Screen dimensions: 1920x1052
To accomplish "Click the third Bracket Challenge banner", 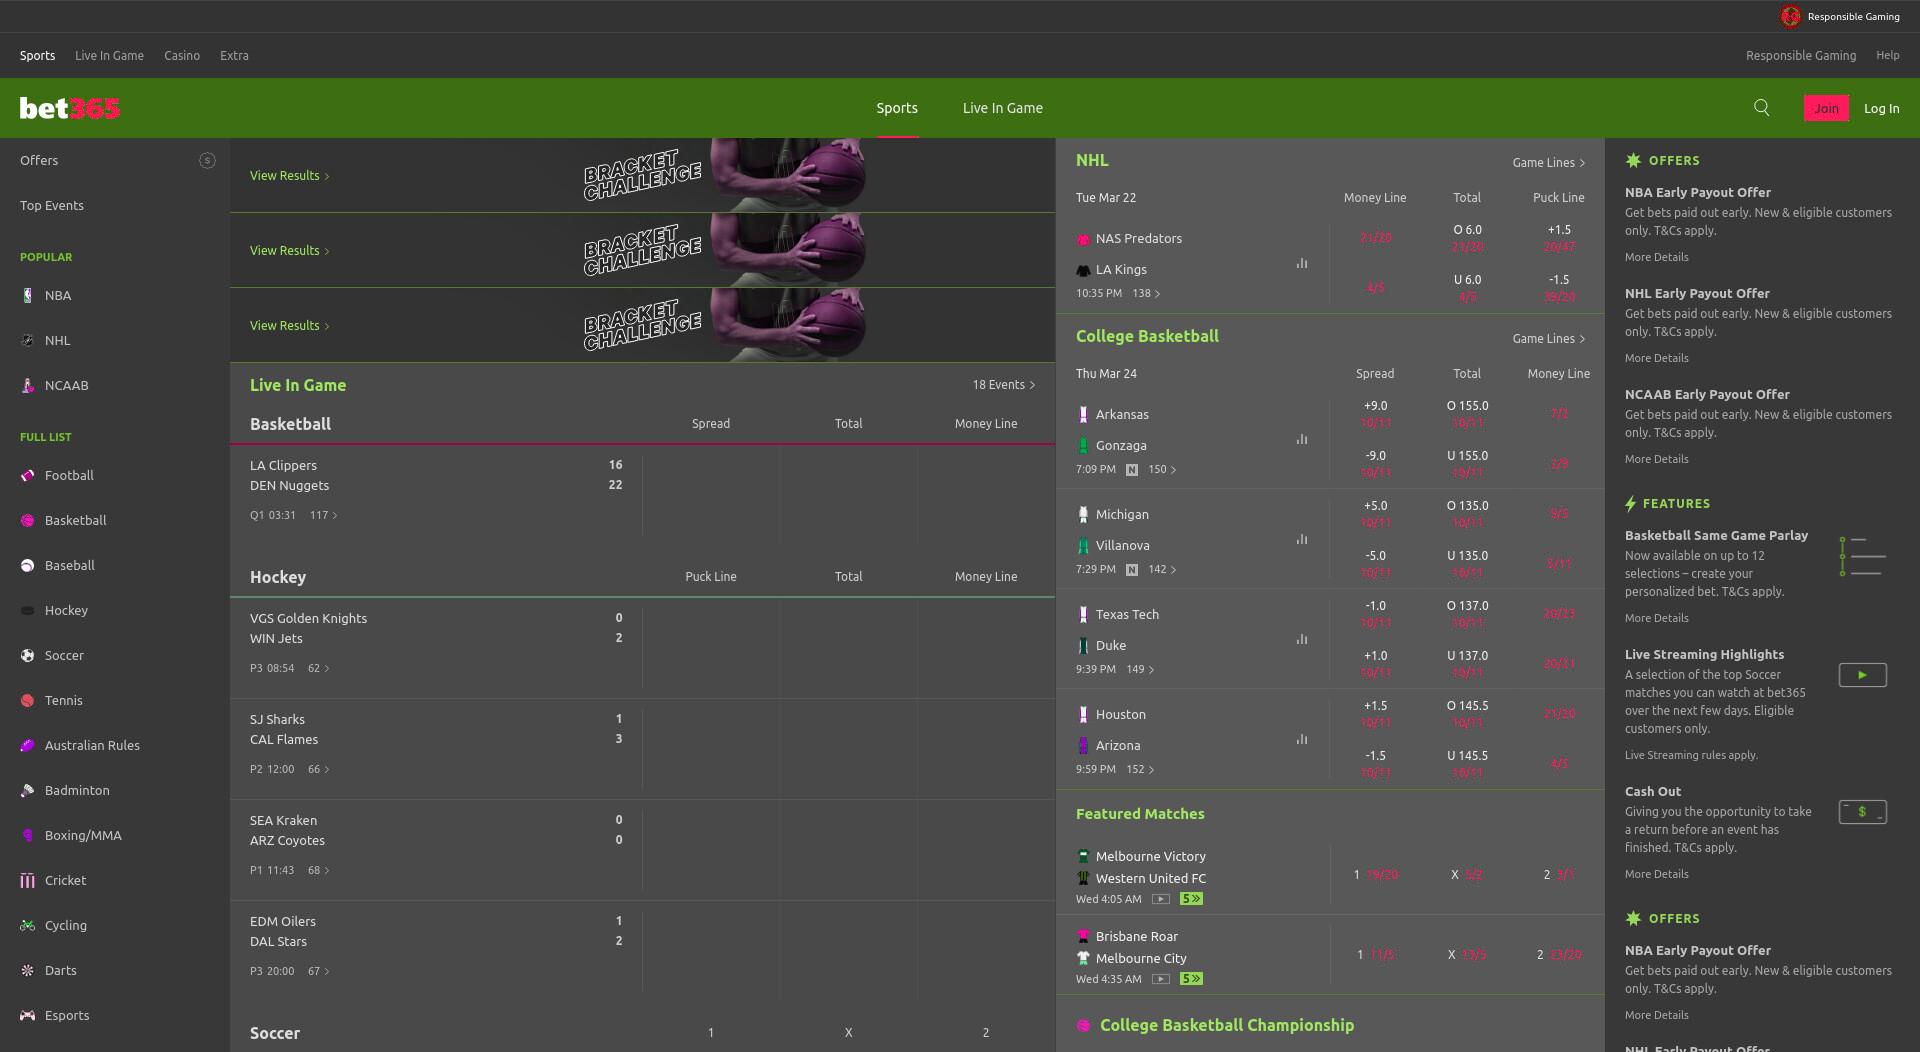I will 642,325.
